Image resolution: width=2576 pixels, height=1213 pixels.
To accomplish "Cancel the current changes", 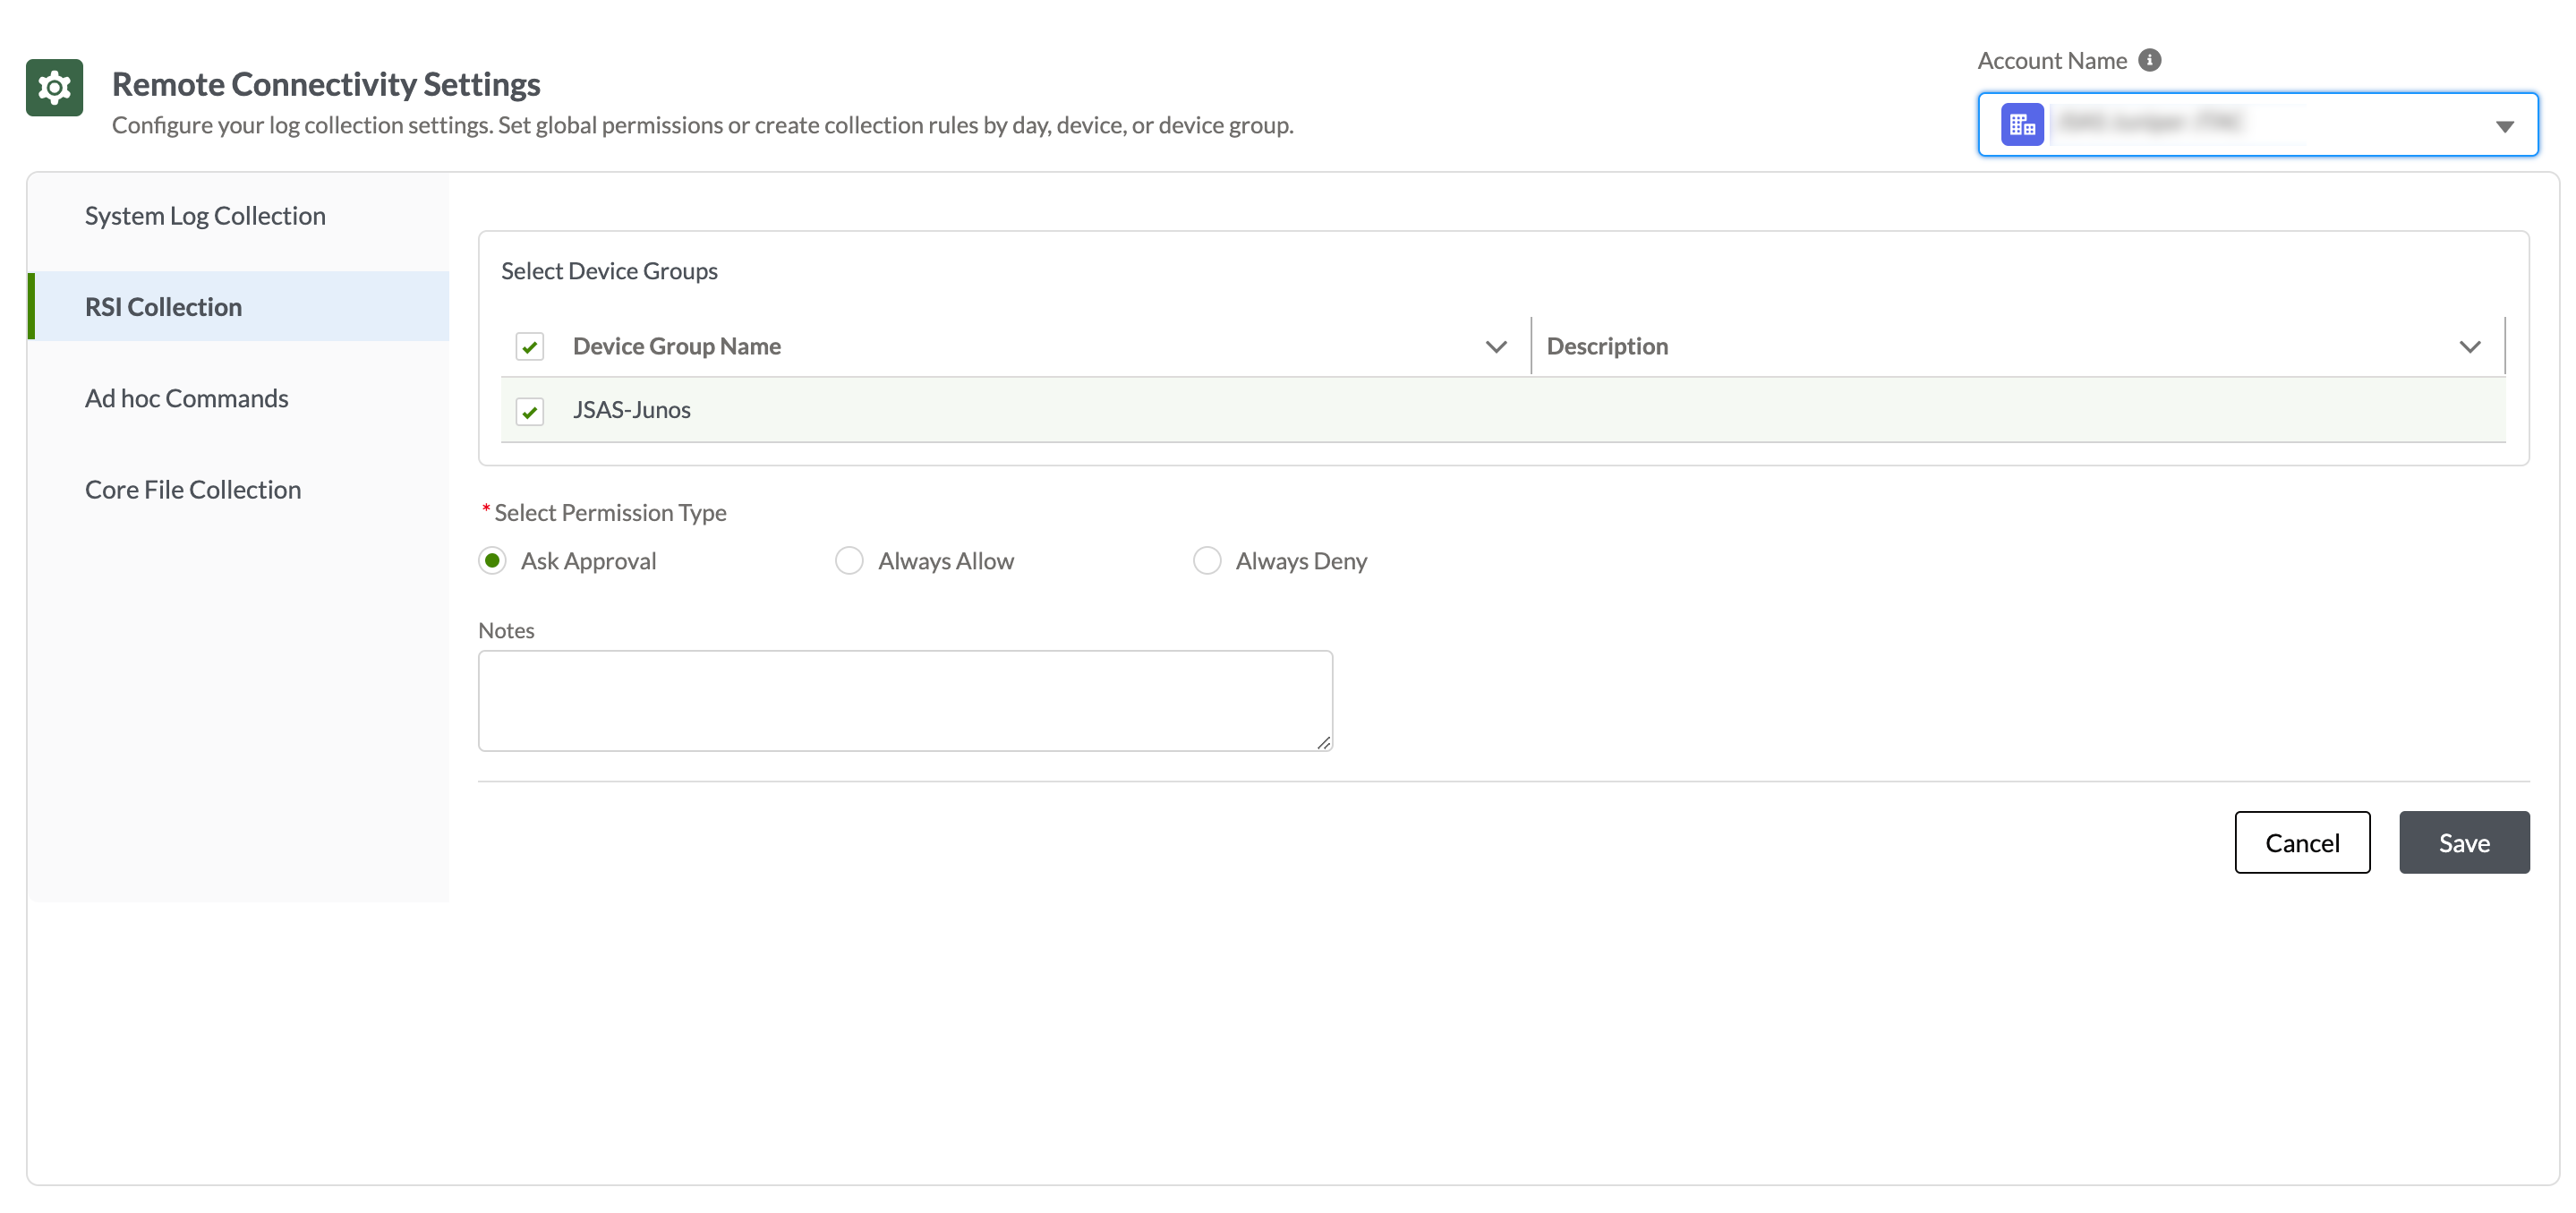I will point(2302,842).
